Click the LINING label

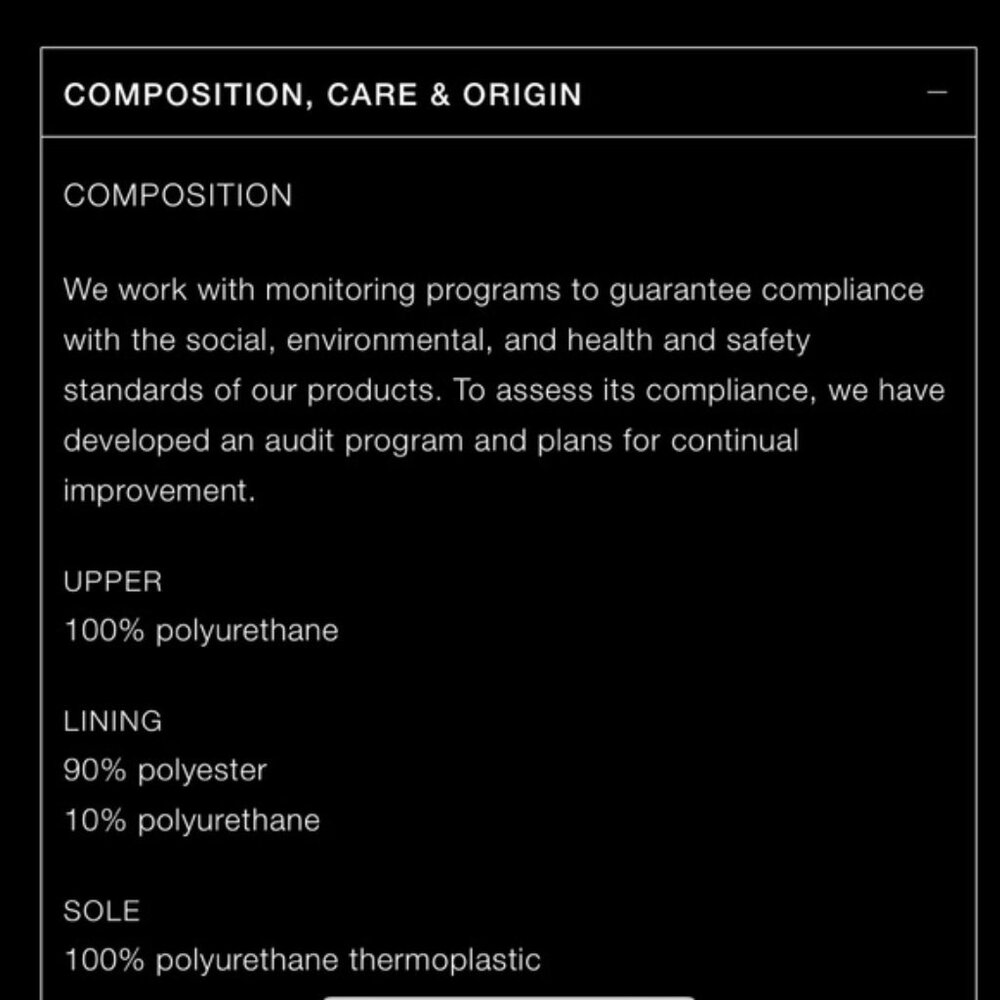click(113, 721)
